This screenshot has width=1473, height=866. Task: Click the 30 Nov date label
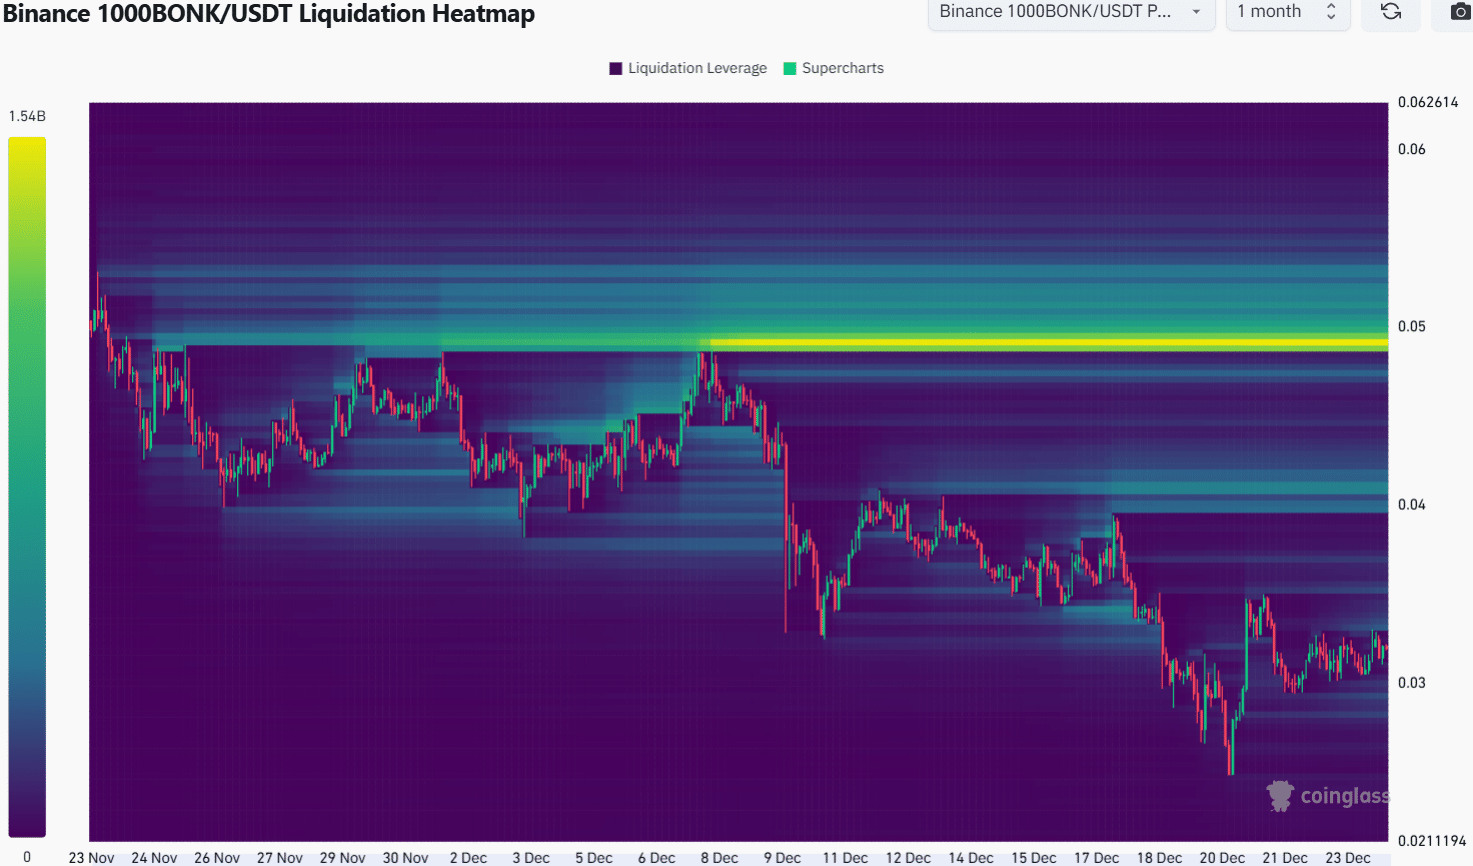point(405,858)
